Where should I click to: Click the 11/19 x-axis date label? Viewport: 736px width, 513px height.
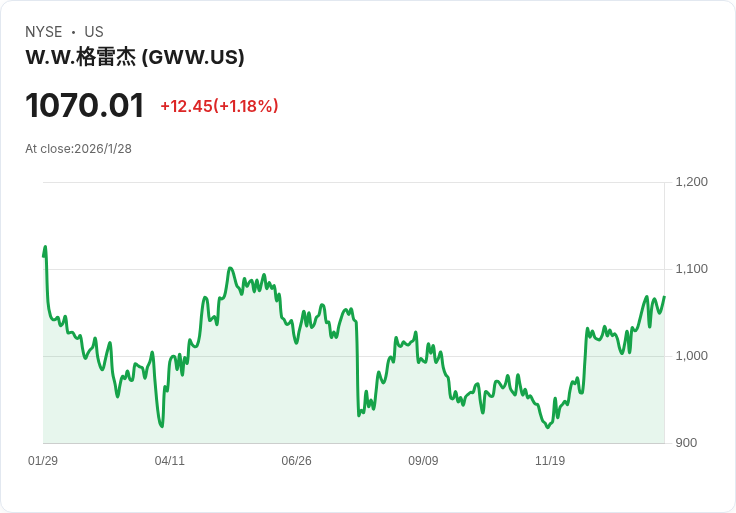[550, 460]
